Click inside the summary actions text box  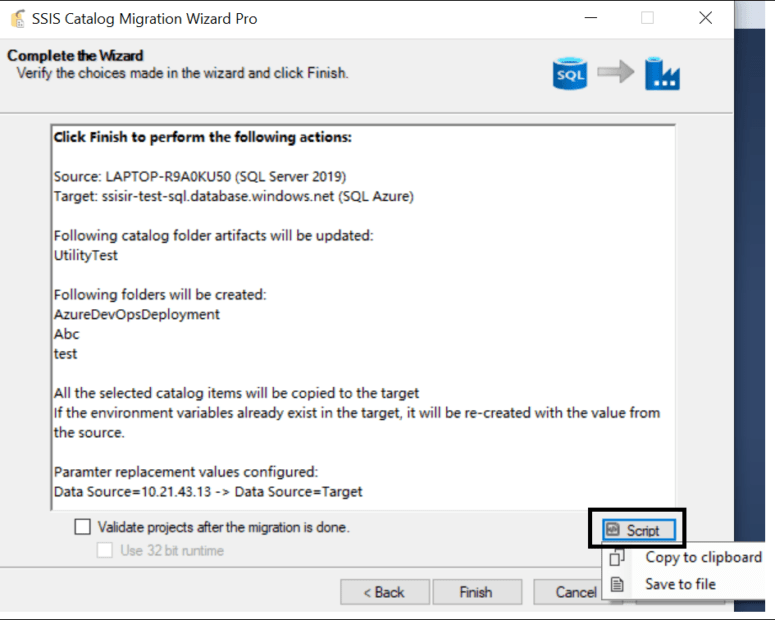click(363, 317)
